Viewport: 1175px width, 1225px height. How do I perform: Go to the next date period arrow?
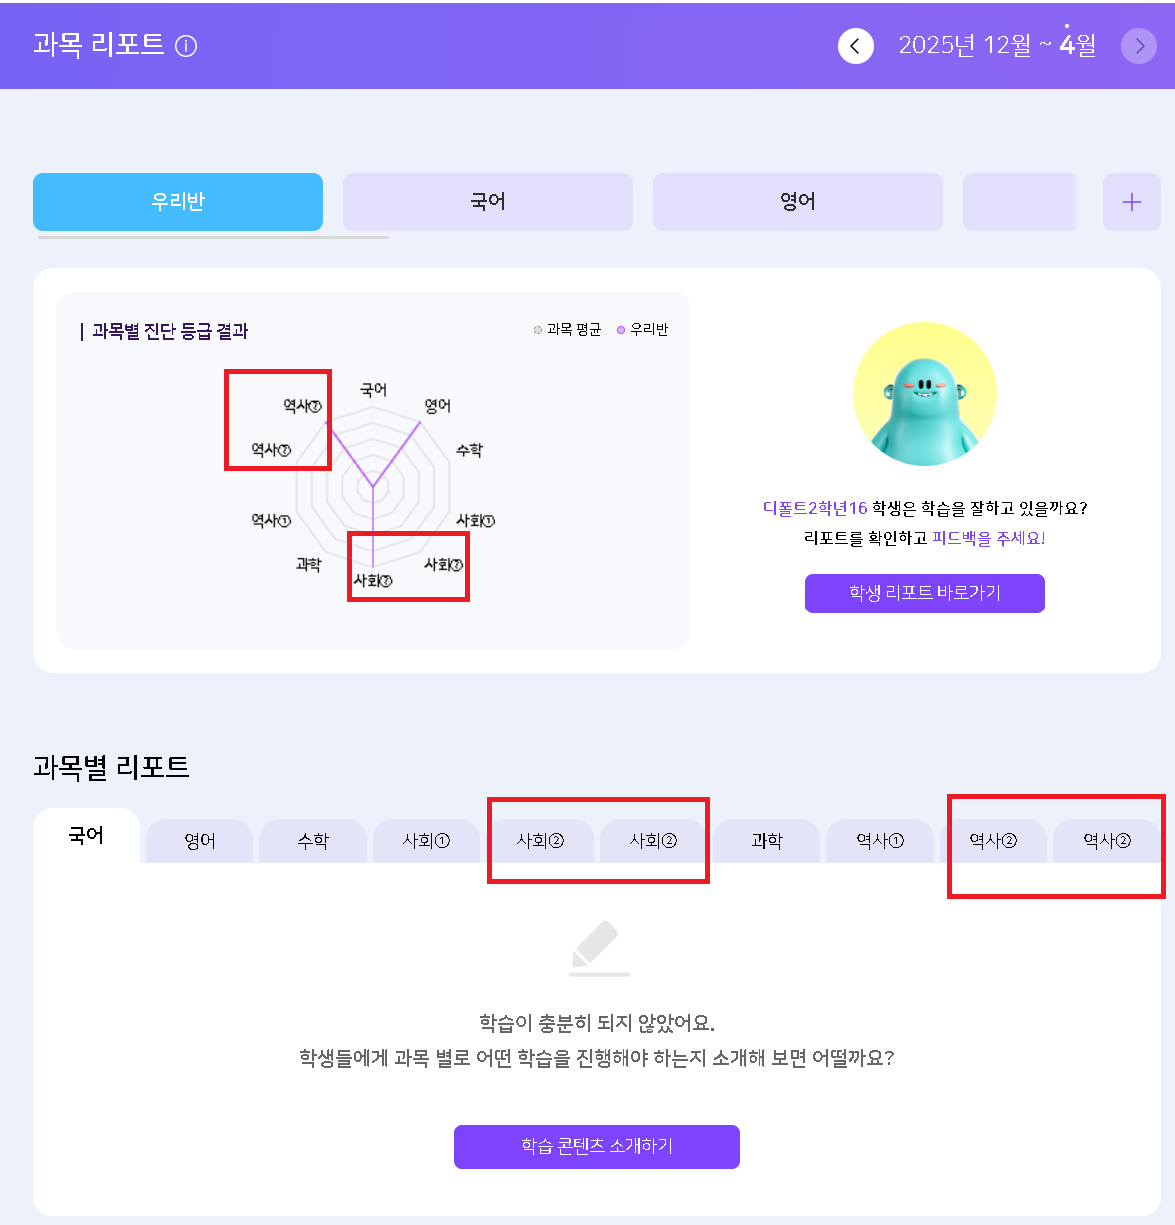(1139, 46)
